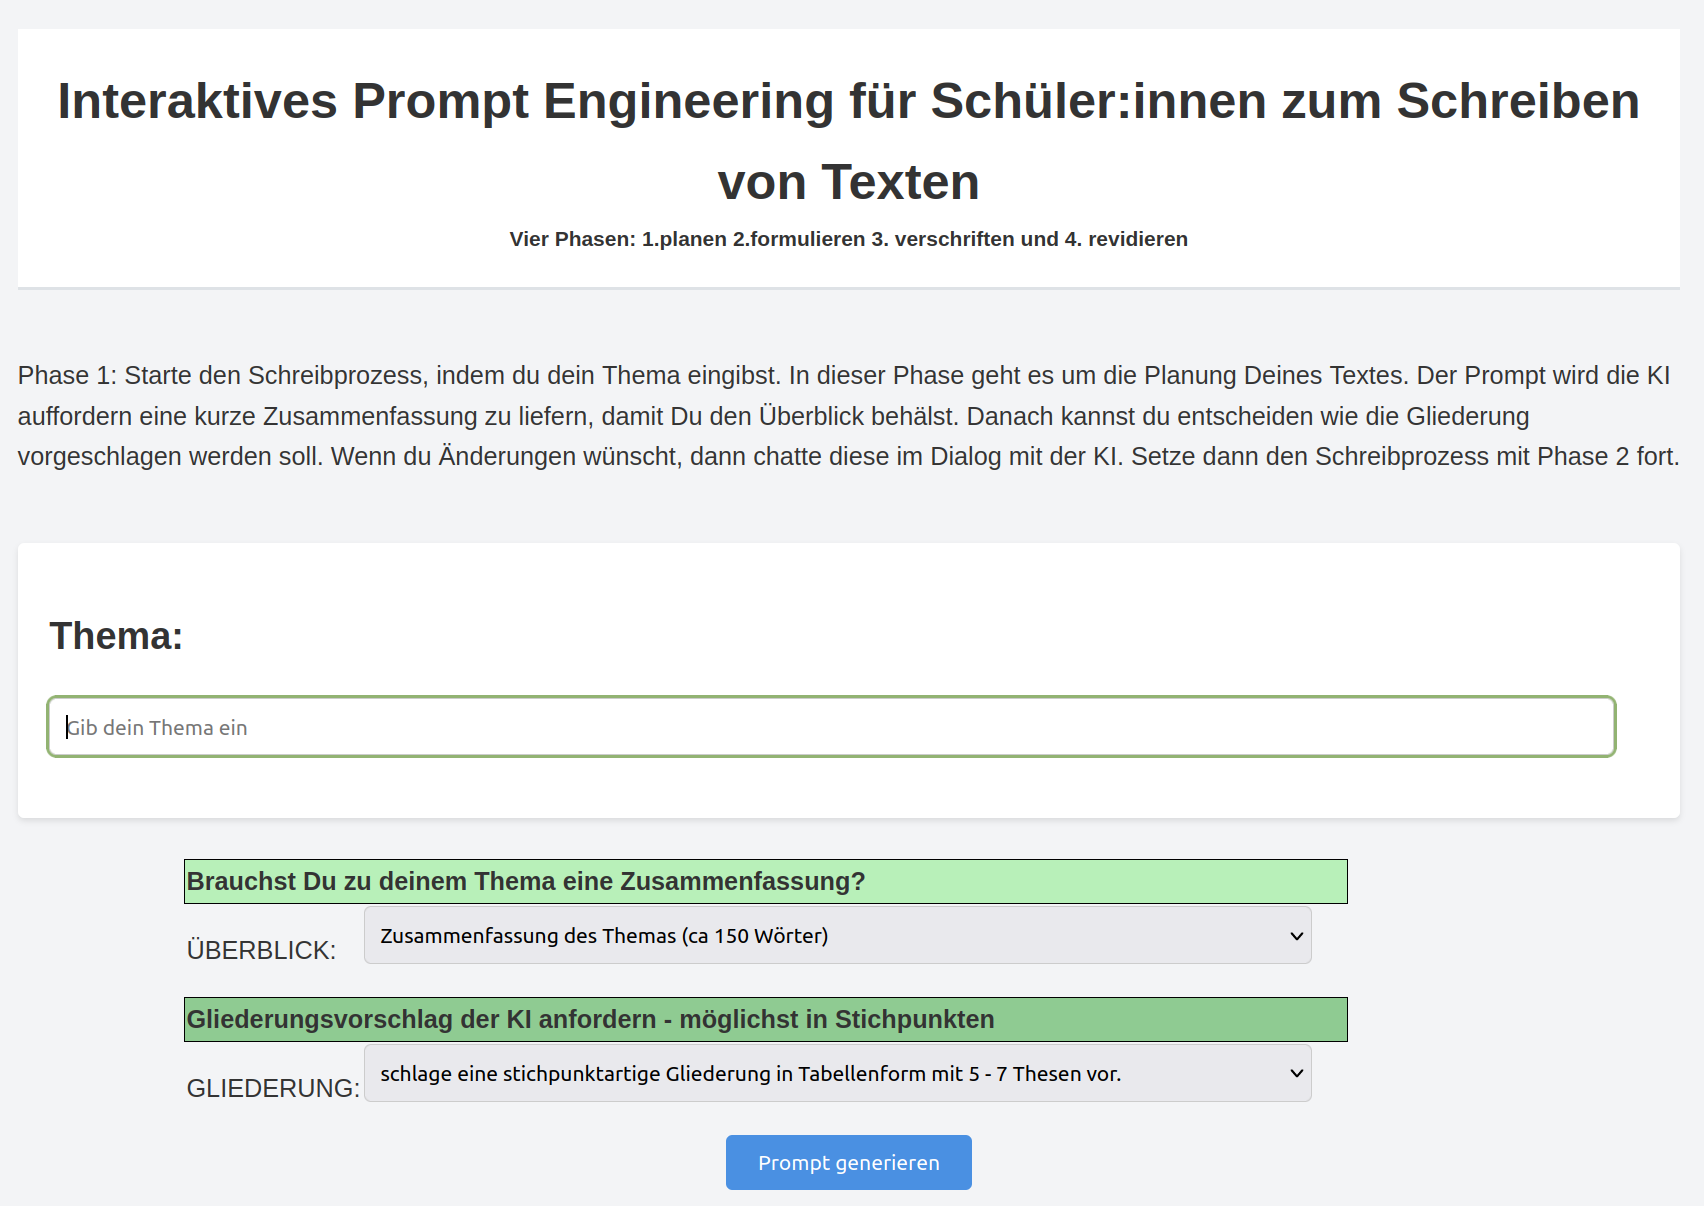1704x1206 pixels.
Task: Click 'von Texten' in the page title
Action: (848, 182)
